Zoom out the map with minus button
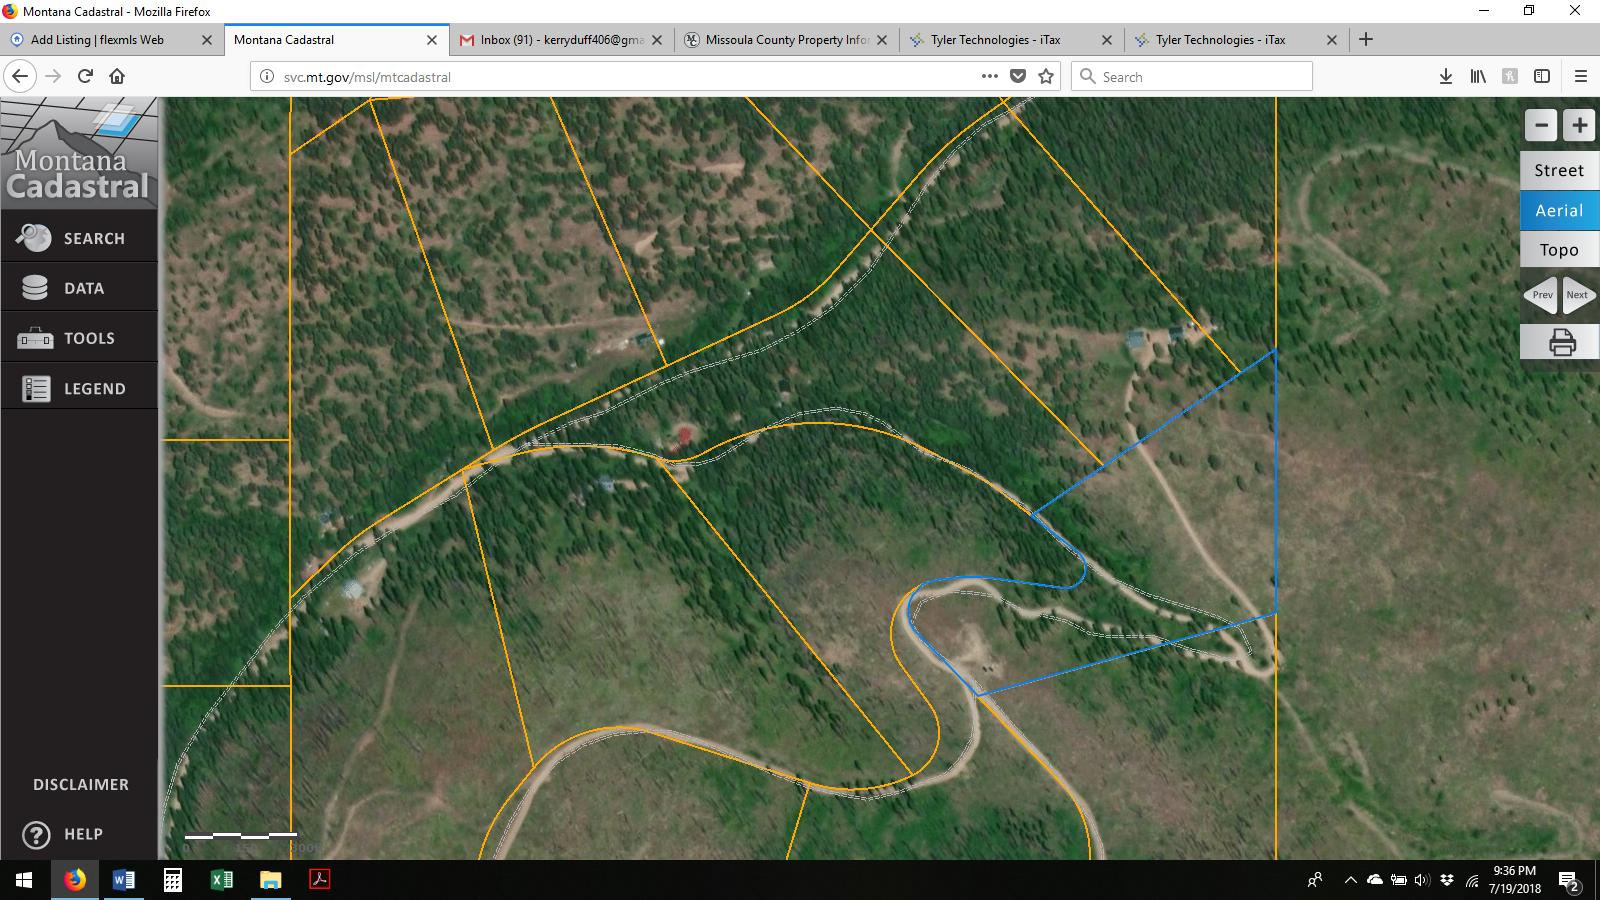 (1541, 125)
